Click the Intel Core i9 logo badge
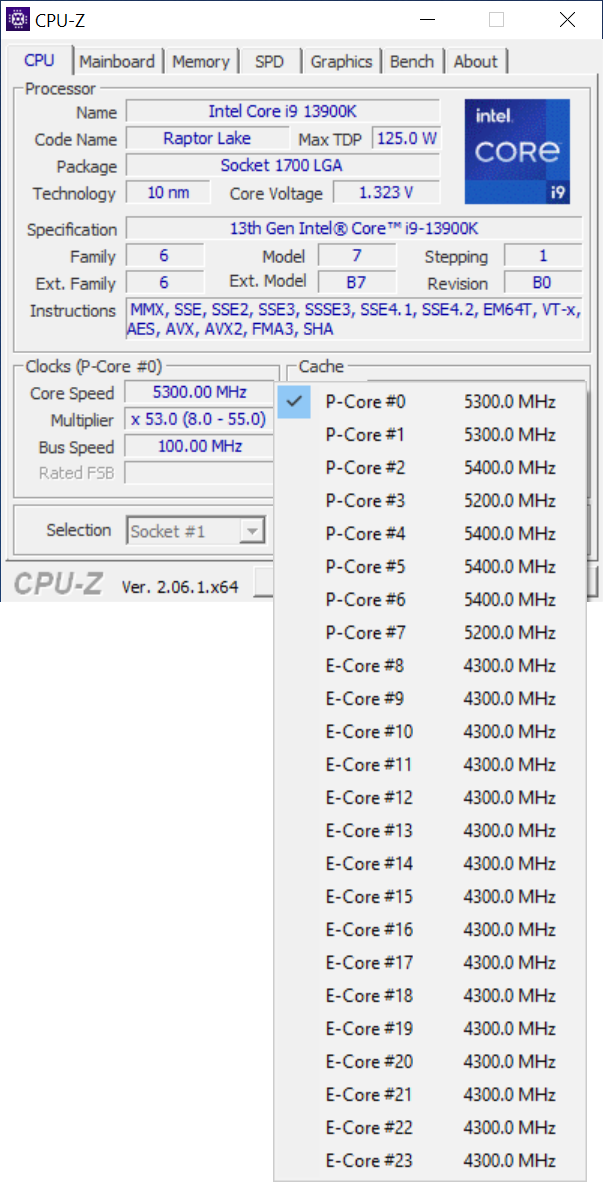603x1182 pixels. [518, 152]
